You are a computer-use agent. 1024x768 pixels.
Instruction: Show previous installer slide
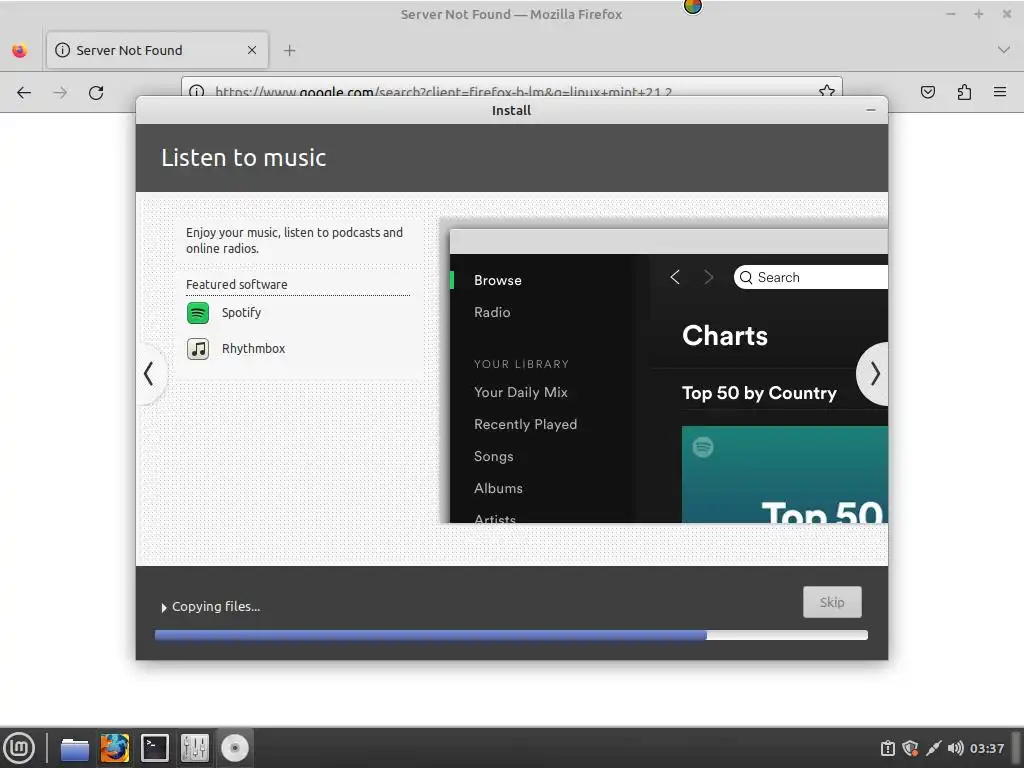(x=149, y=374)
